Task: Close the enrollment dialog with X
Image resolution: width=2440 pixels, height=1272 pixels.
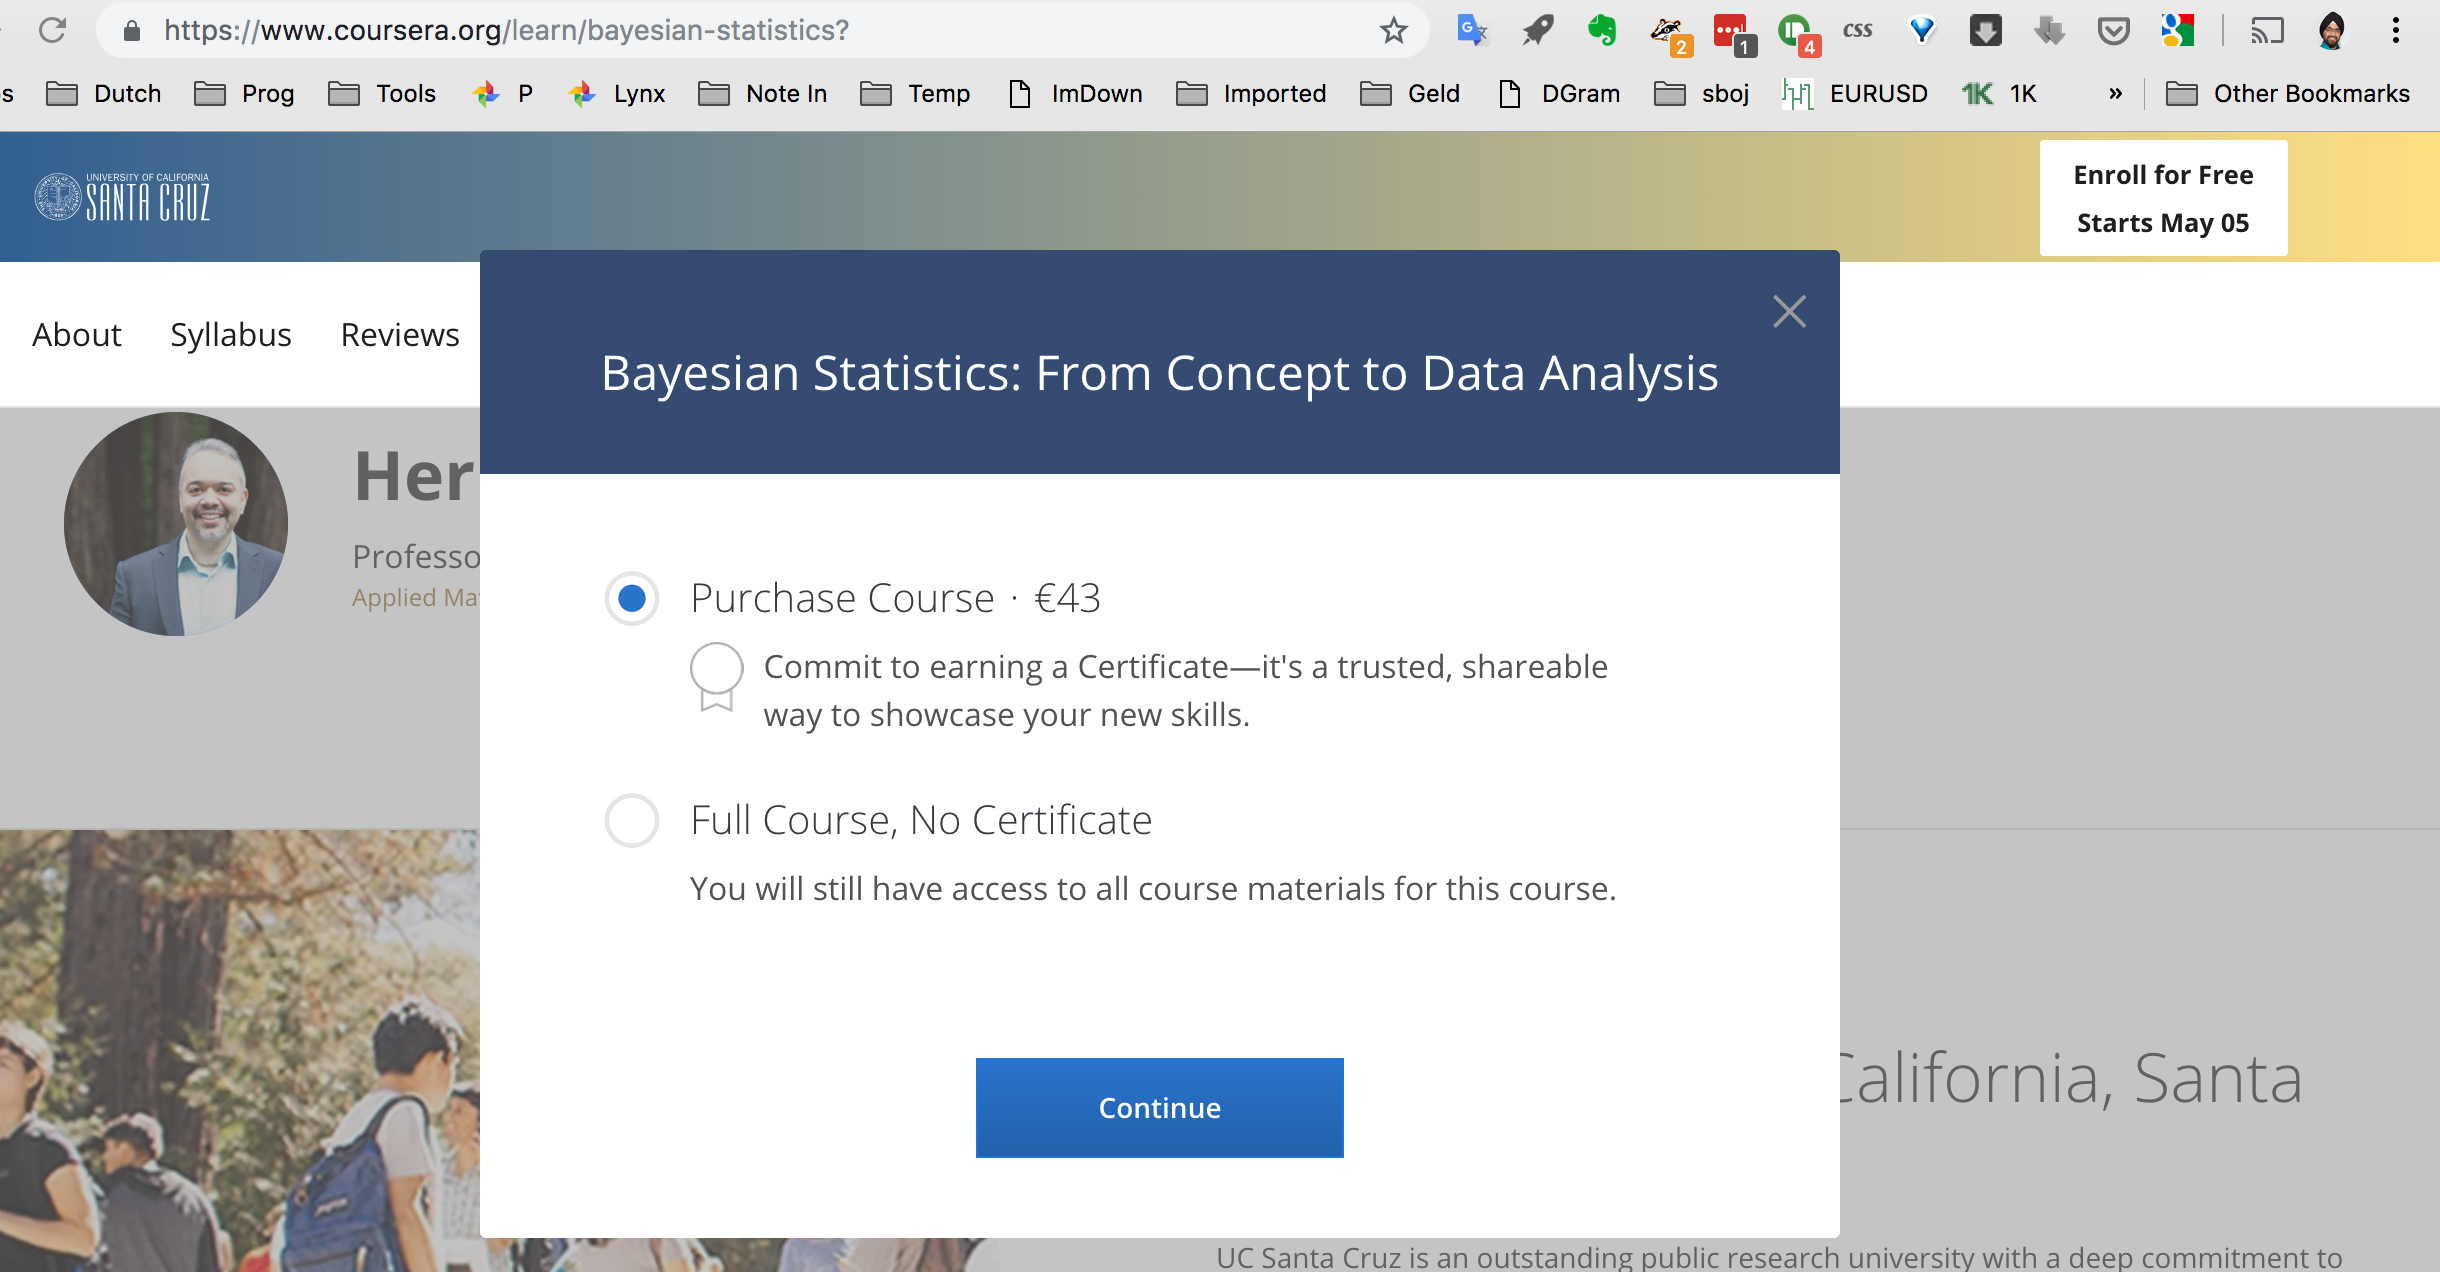Action: click(1789, 311)
